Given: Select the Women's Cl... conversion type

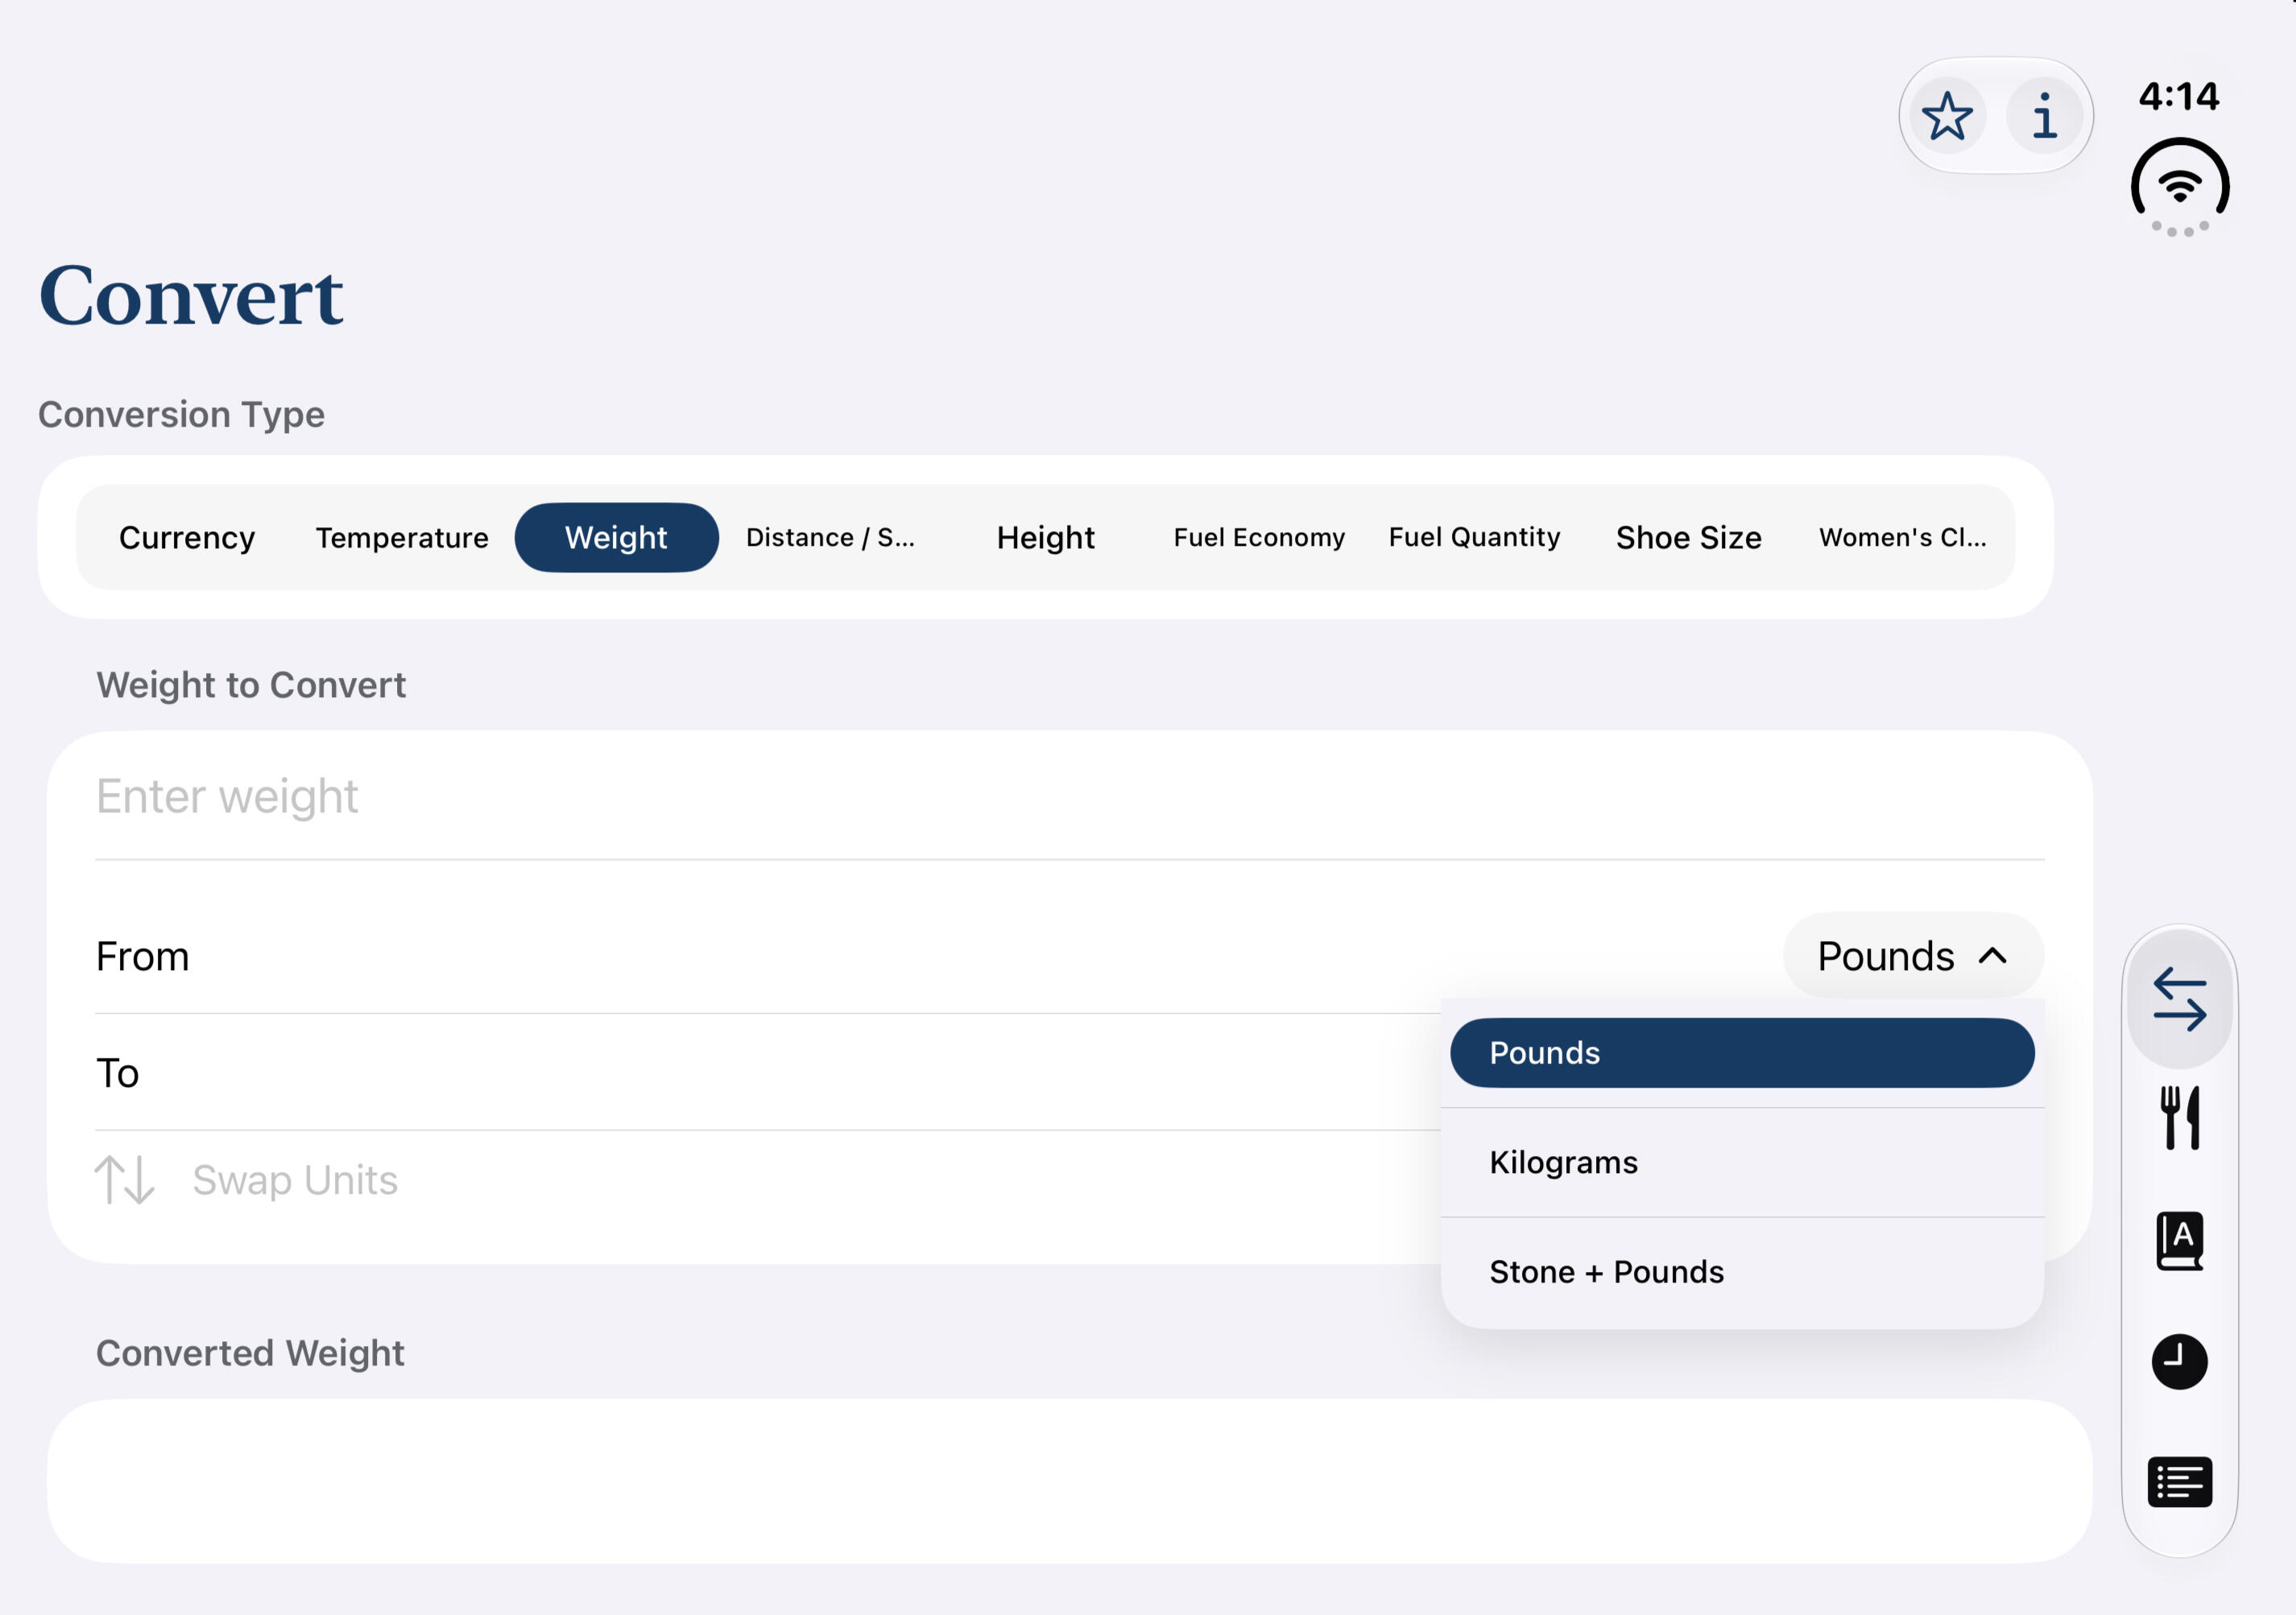Looking at the screenshot, I should coord(1902,538).
